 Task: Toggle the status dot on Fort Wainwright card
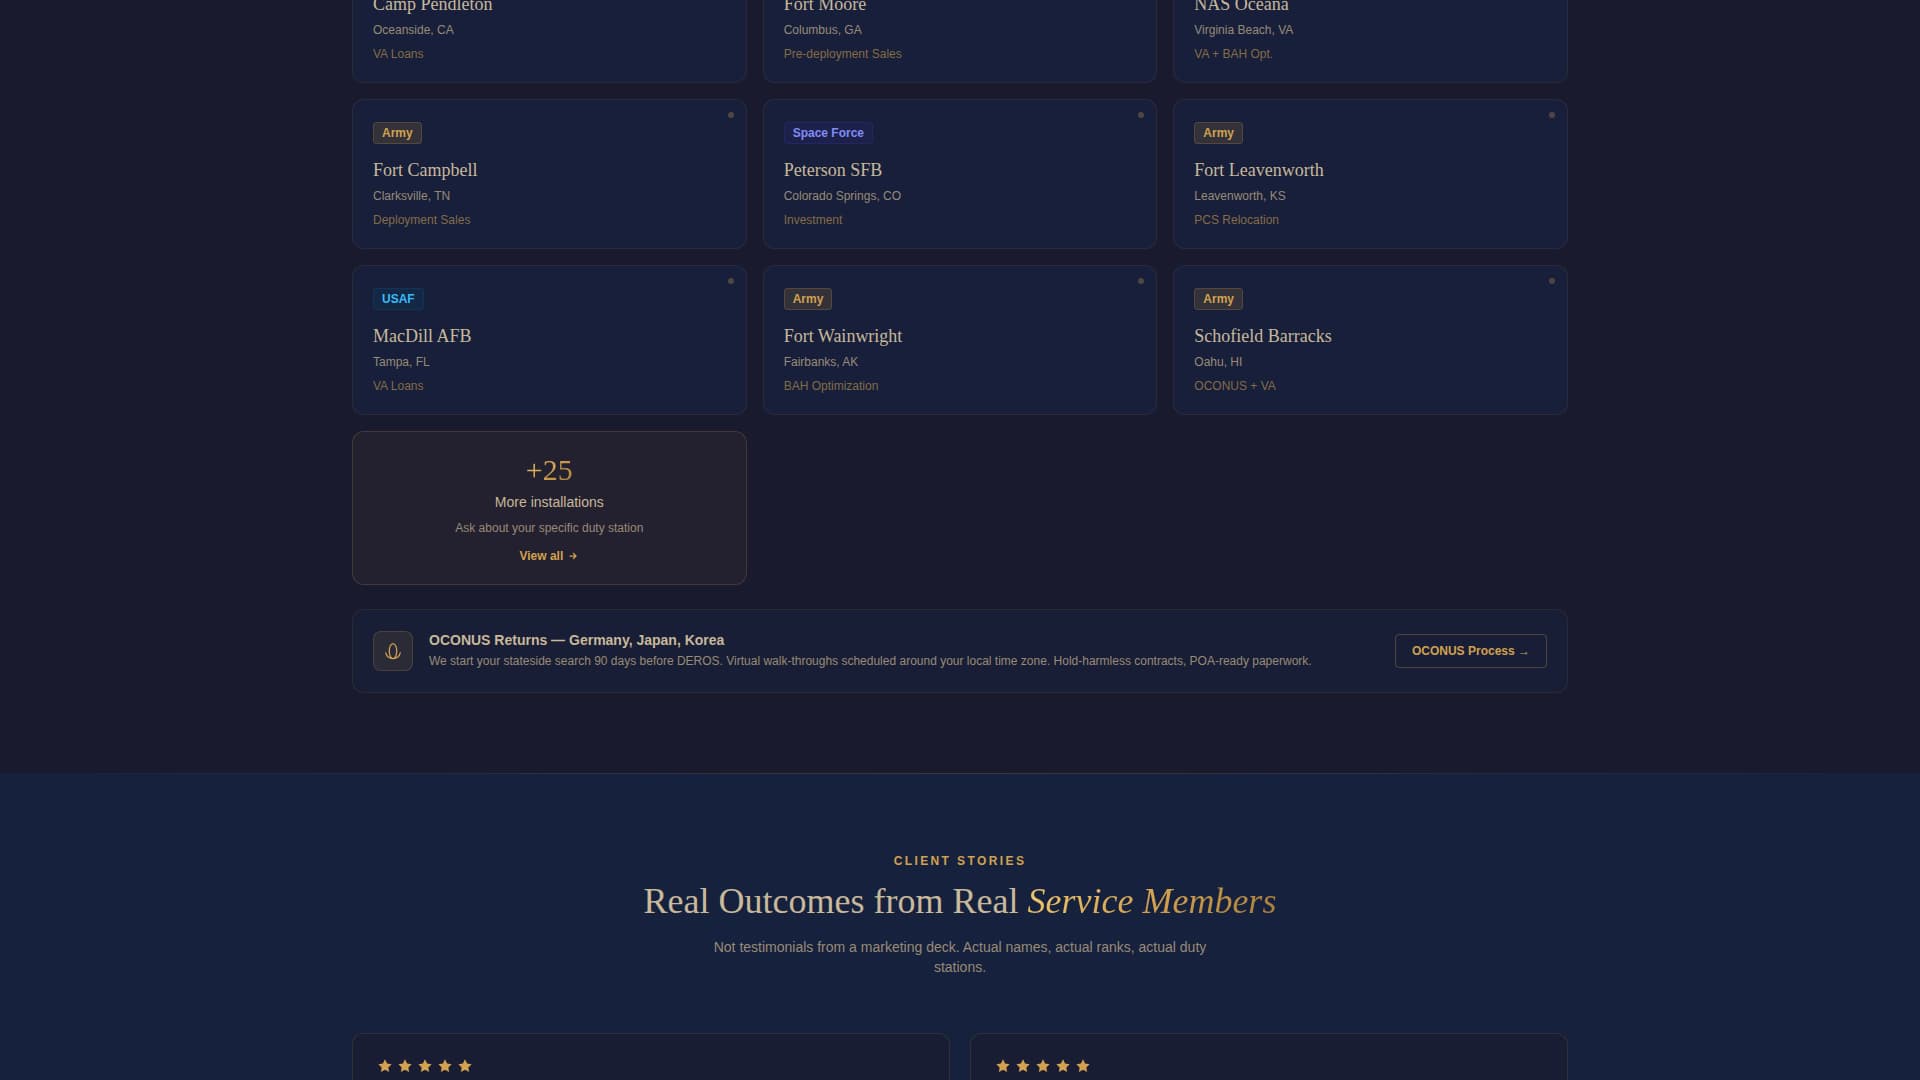coord(1141,281)
